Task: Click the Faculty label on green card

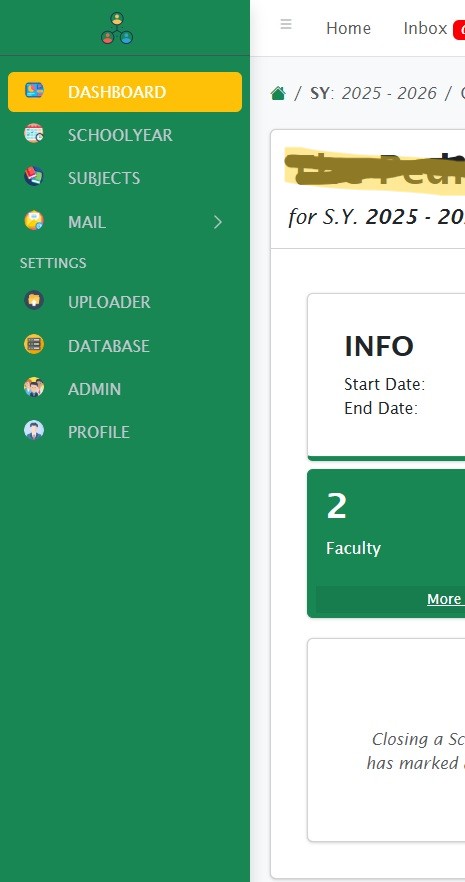Action: point(353,548)
